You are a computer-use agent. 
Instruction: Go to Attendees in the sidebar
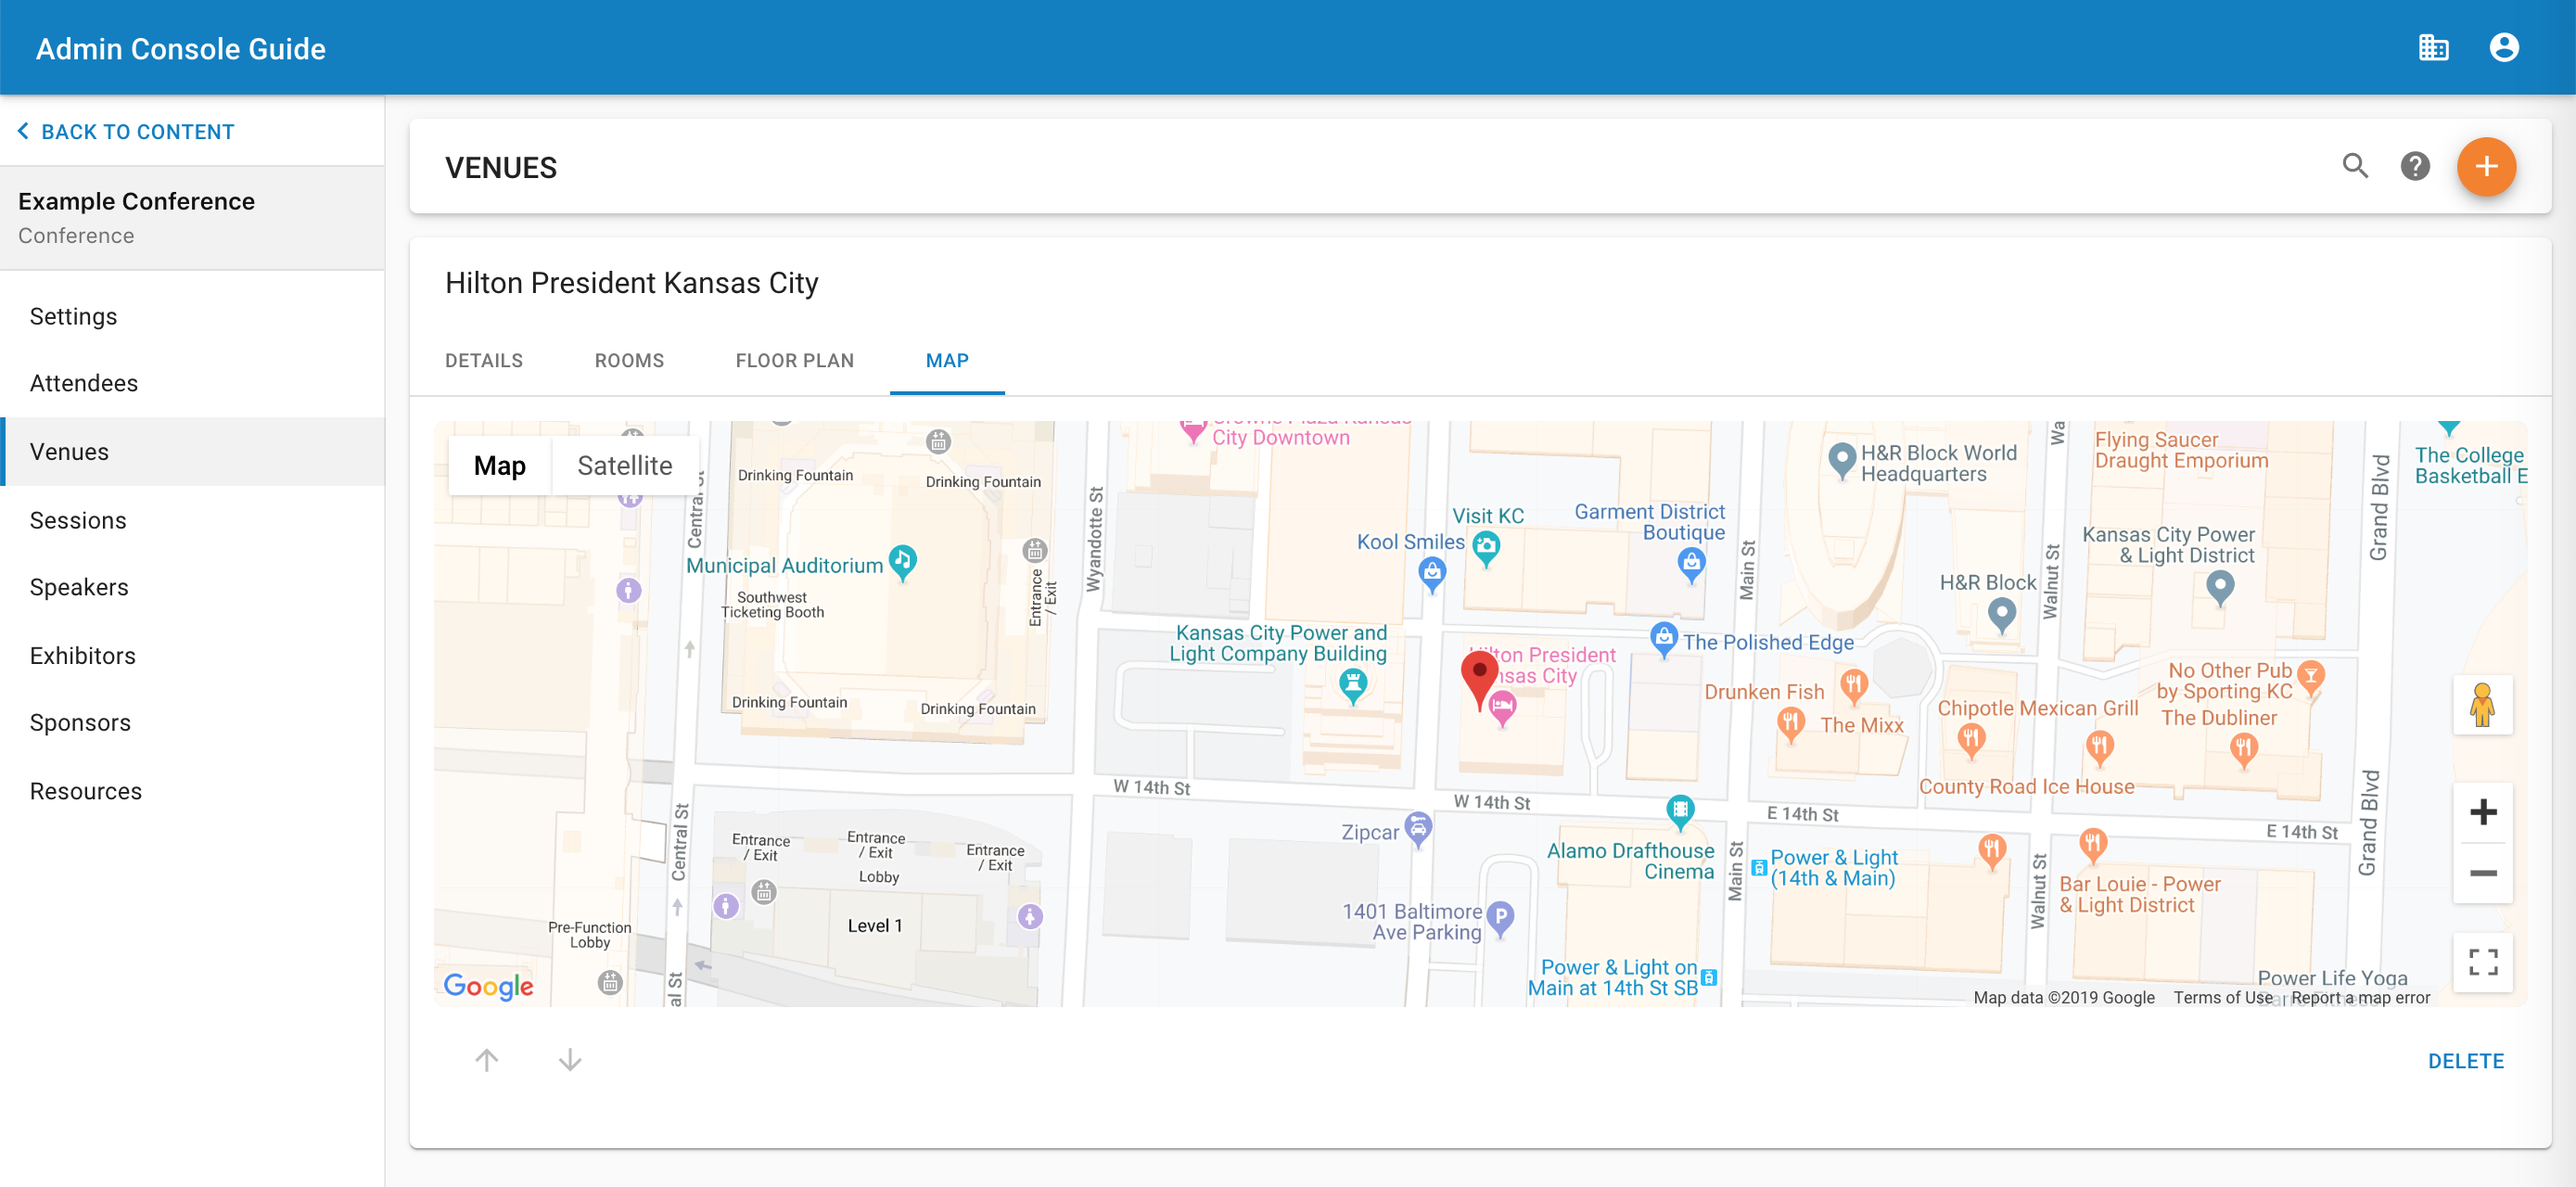pyautogui.click(x=192, y=383)
